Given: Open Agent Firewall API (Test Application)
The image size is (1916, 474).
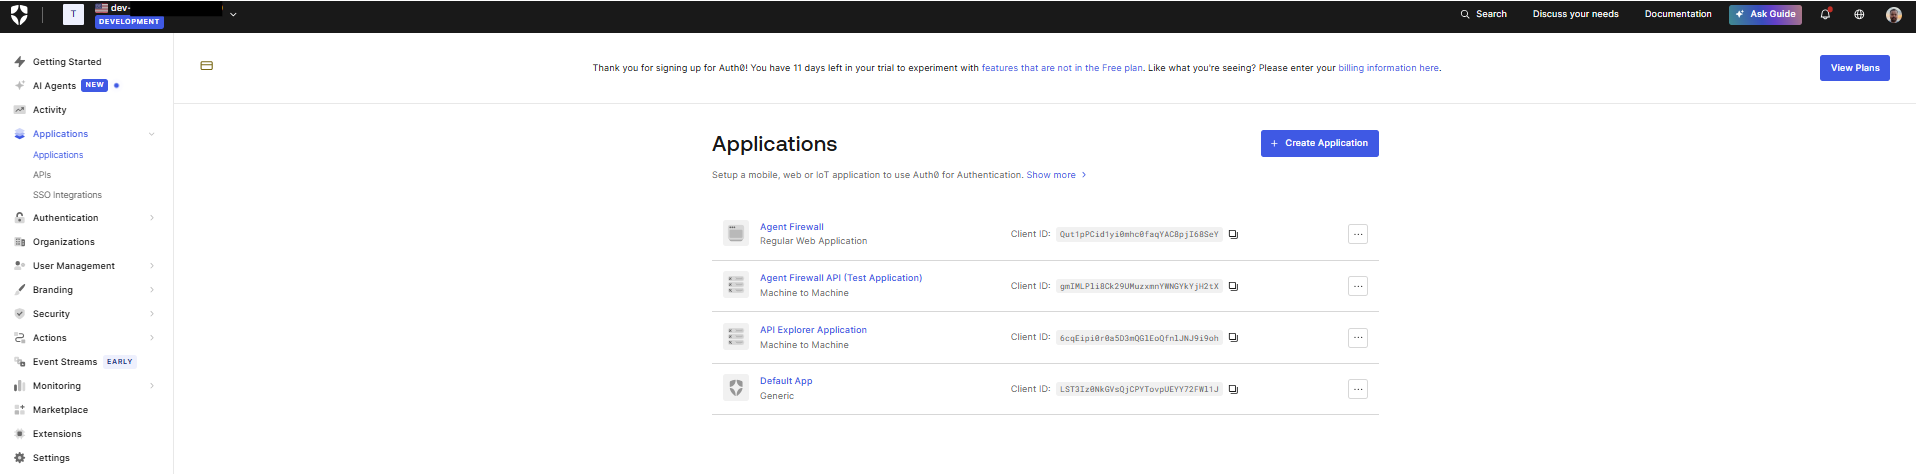Looking at the screenshot, I should 841,278.
